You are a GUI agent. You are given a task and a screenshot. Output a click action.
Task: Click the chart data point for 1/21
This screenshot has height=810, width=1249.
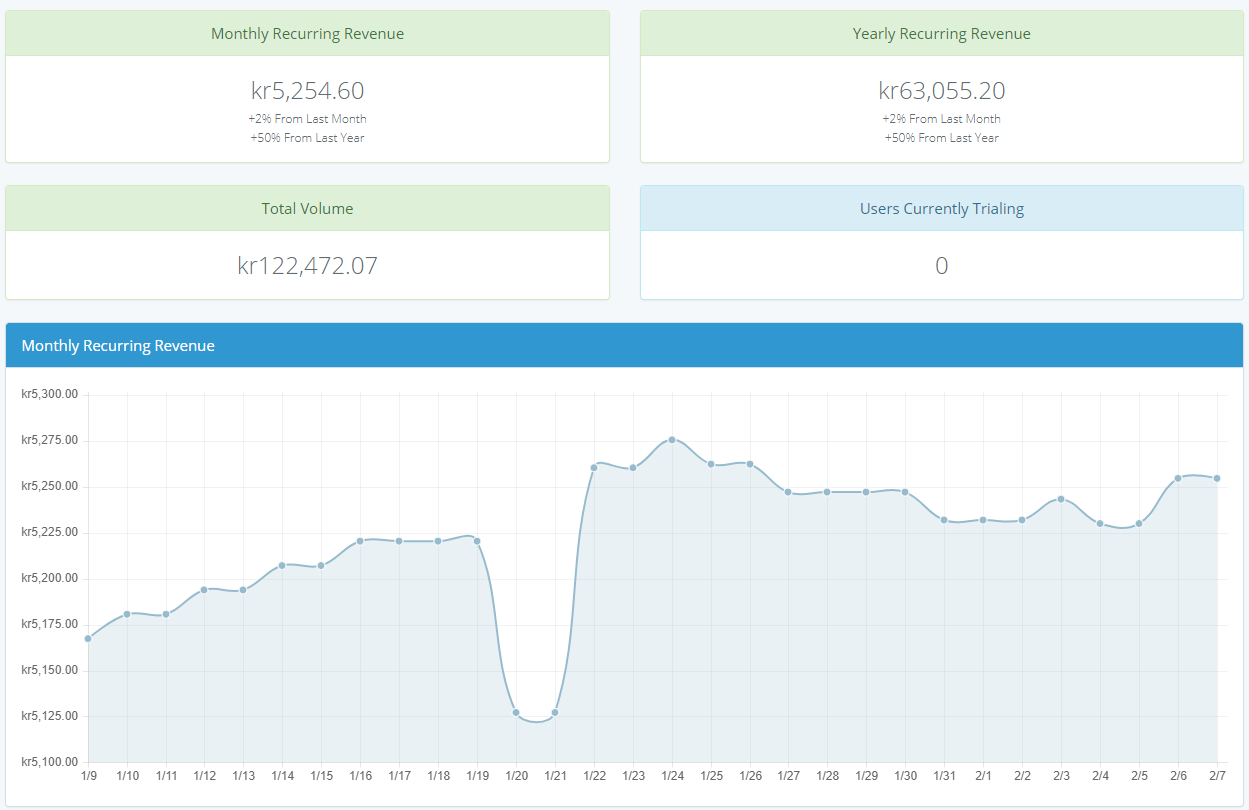(x=555, y=712)
